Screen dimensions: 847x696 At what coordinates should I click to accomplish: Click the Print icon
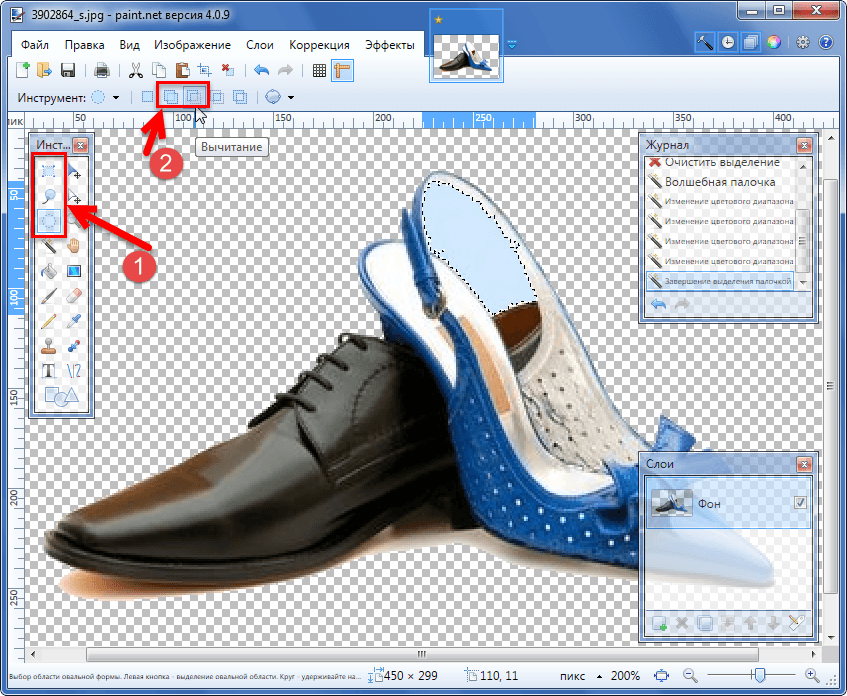click(102, 70)
